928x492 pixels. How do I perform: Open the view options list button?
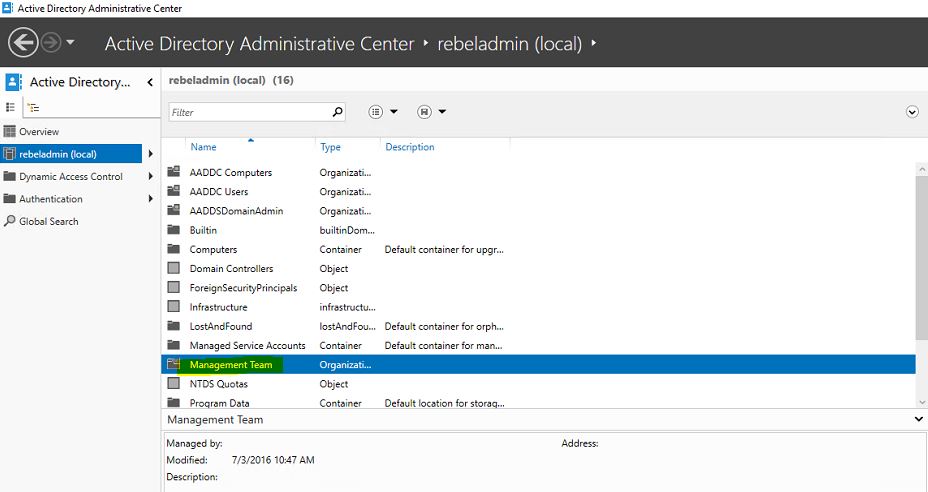pos(376,111)
